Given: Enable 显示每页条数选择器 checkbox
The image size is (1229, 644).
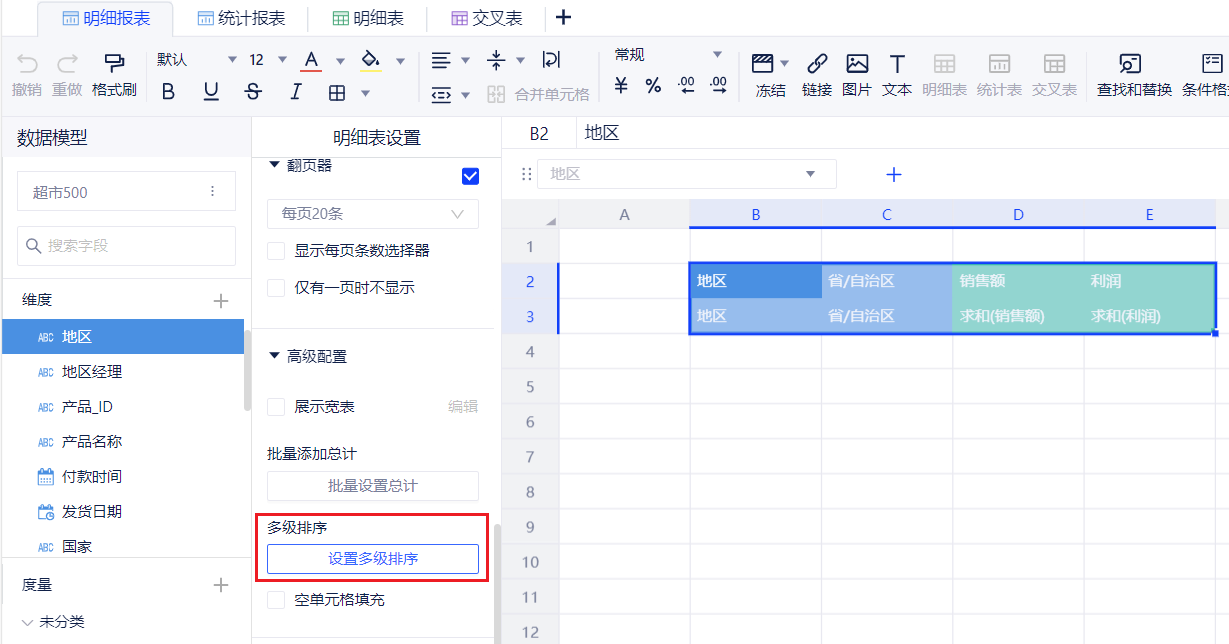Looking at the screenshot, I should [x=277, y=251].
